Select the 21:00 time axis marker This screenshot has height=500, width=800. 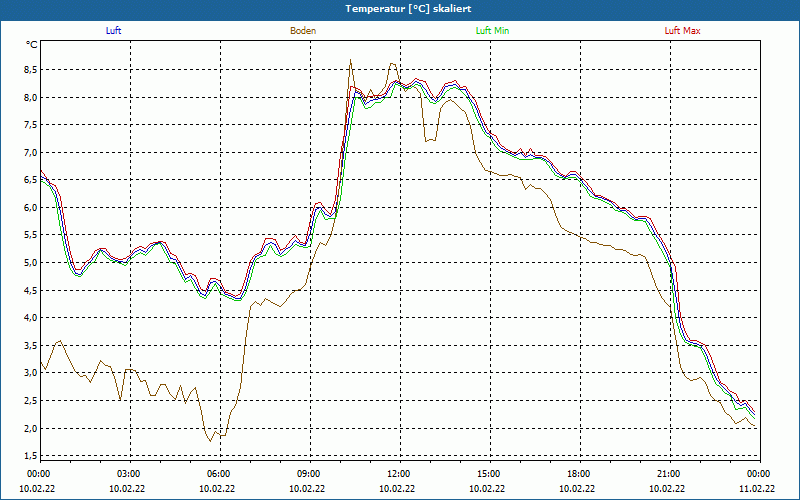click(669, 474)
